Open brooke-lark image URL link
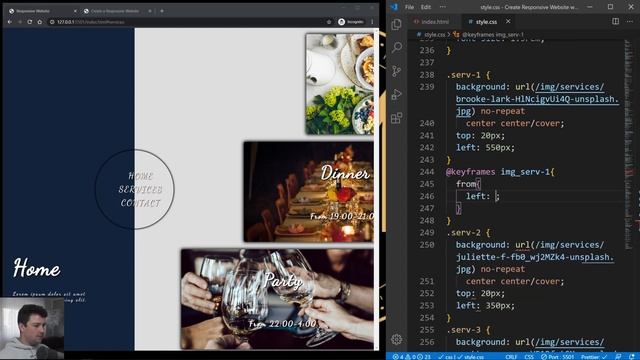Viewport: 640px width, 360px height. coord(537,99)
